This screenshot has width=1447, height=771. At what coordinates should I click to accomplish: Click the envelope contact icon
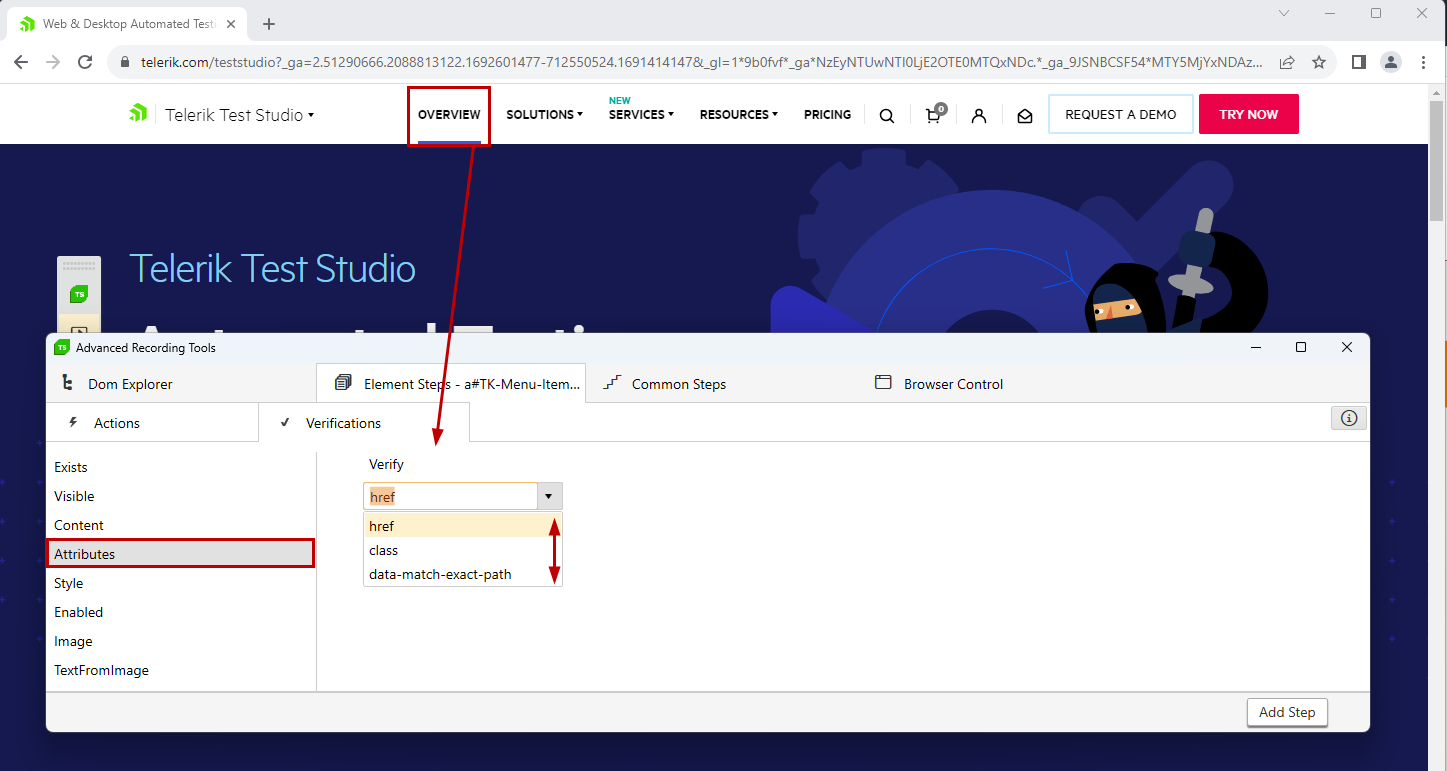point(1025,116)
